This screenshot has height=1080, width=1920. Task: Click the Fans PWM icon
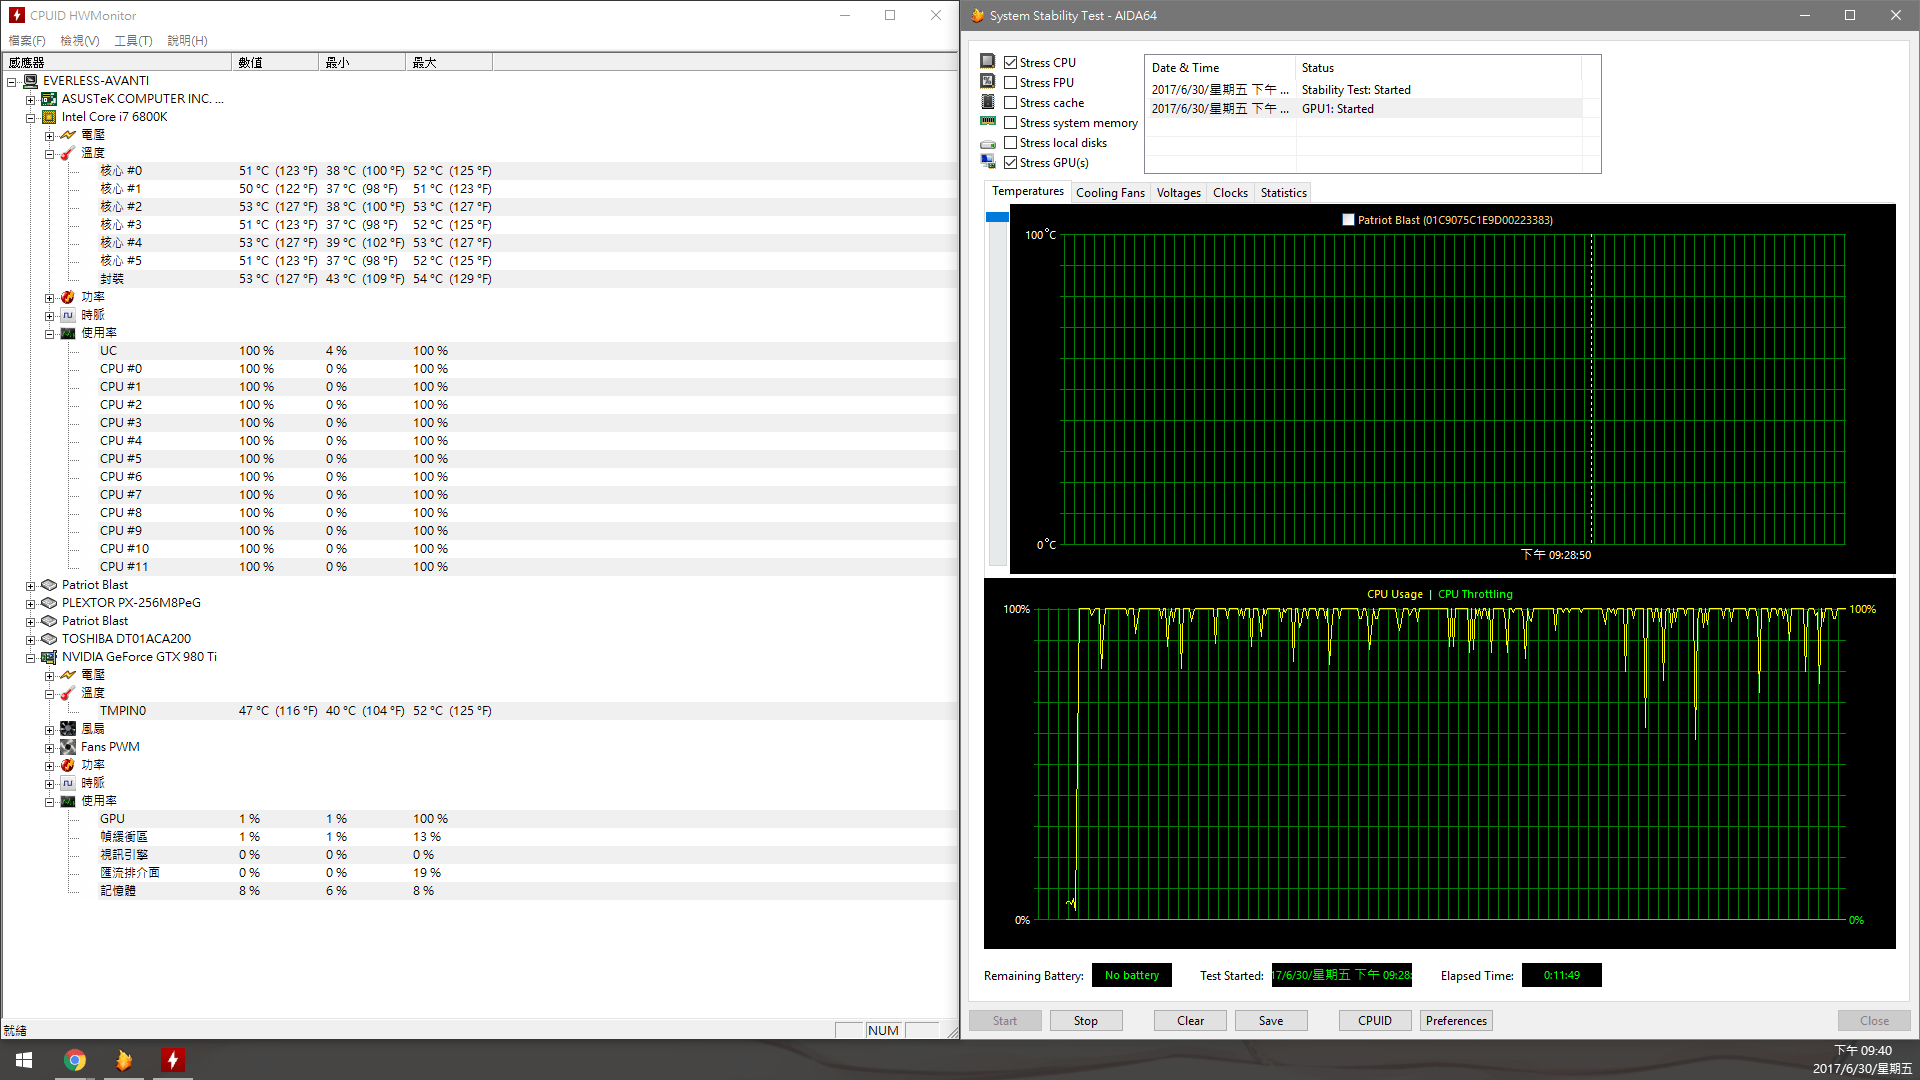(x=68, y=747)
